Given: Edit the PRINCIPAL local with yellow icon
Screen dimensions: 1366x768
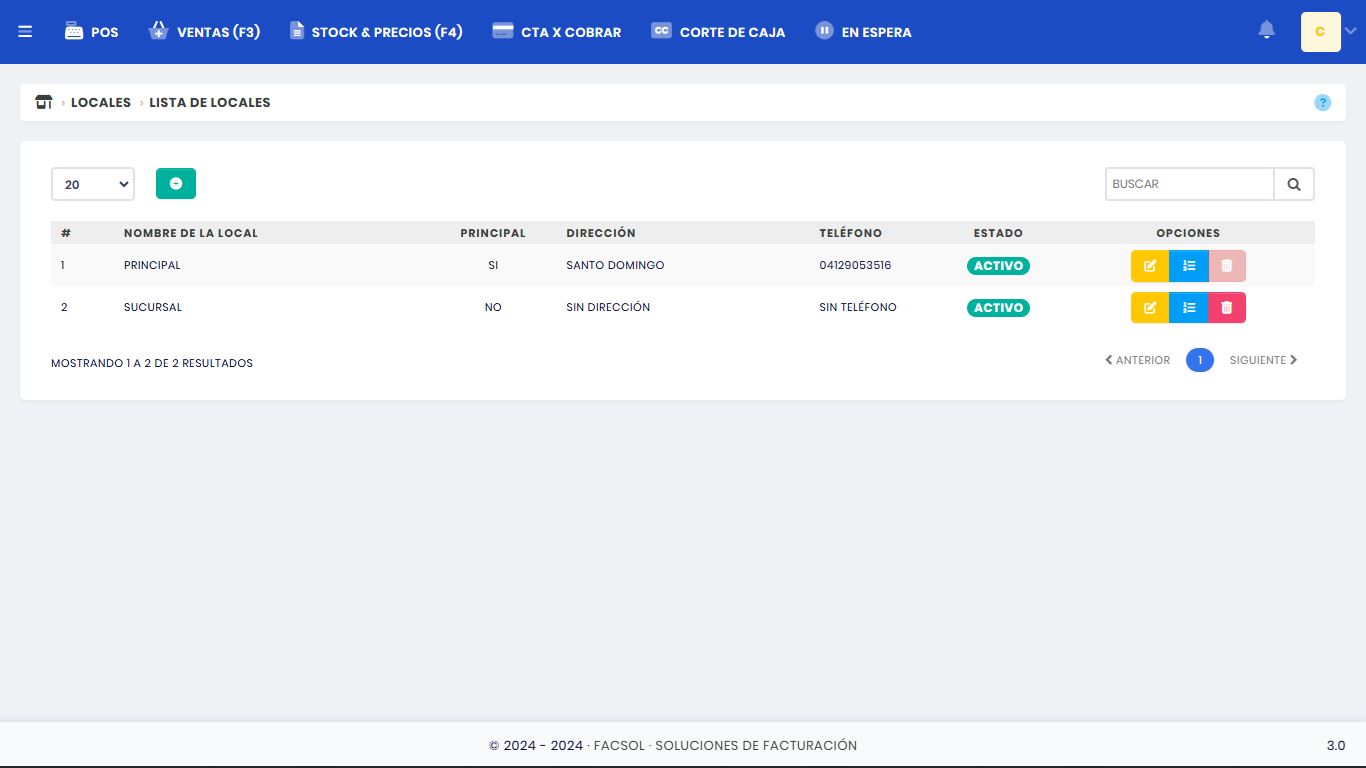Looking at the screenshot, I should (1149, 266).
